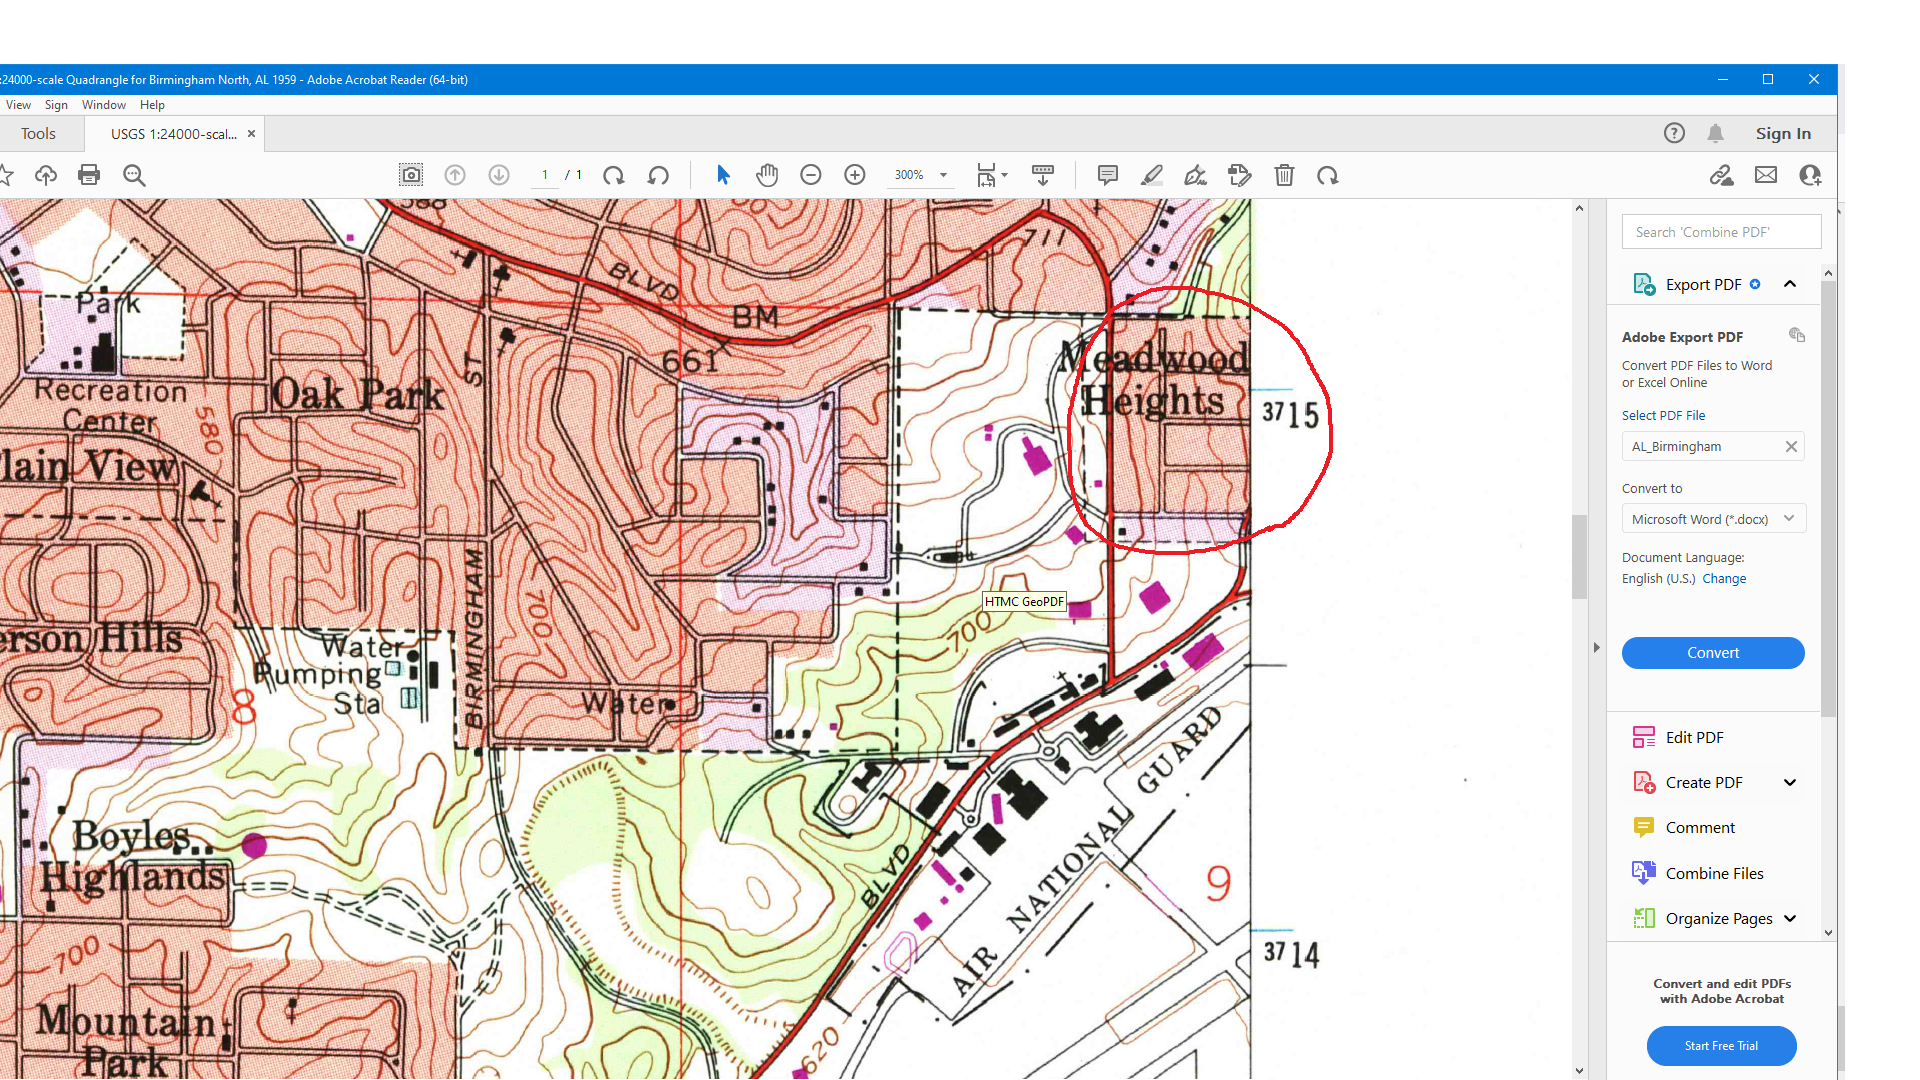Click the zoom in plus icon
The height and width of the screenshot is (1080, 1920).
[x=855, y=175]
